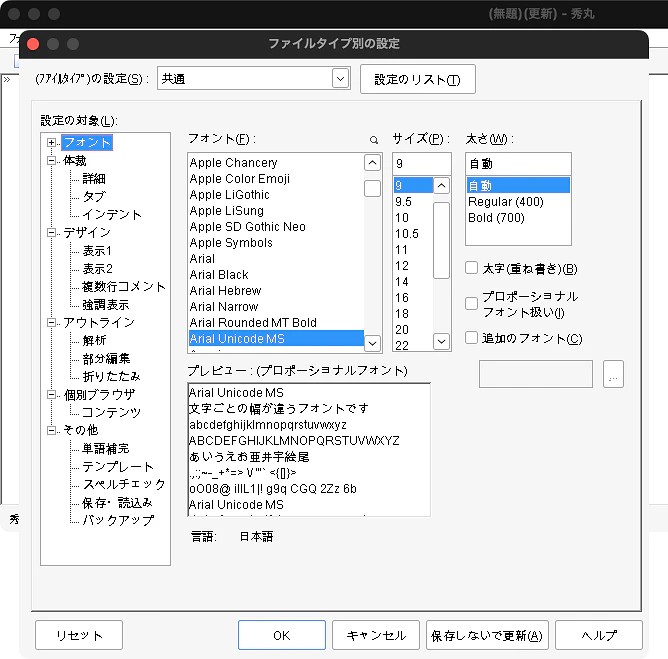Choose Apple Color Emoji font
Screen dimensions: 668x659
pos(276,178)
